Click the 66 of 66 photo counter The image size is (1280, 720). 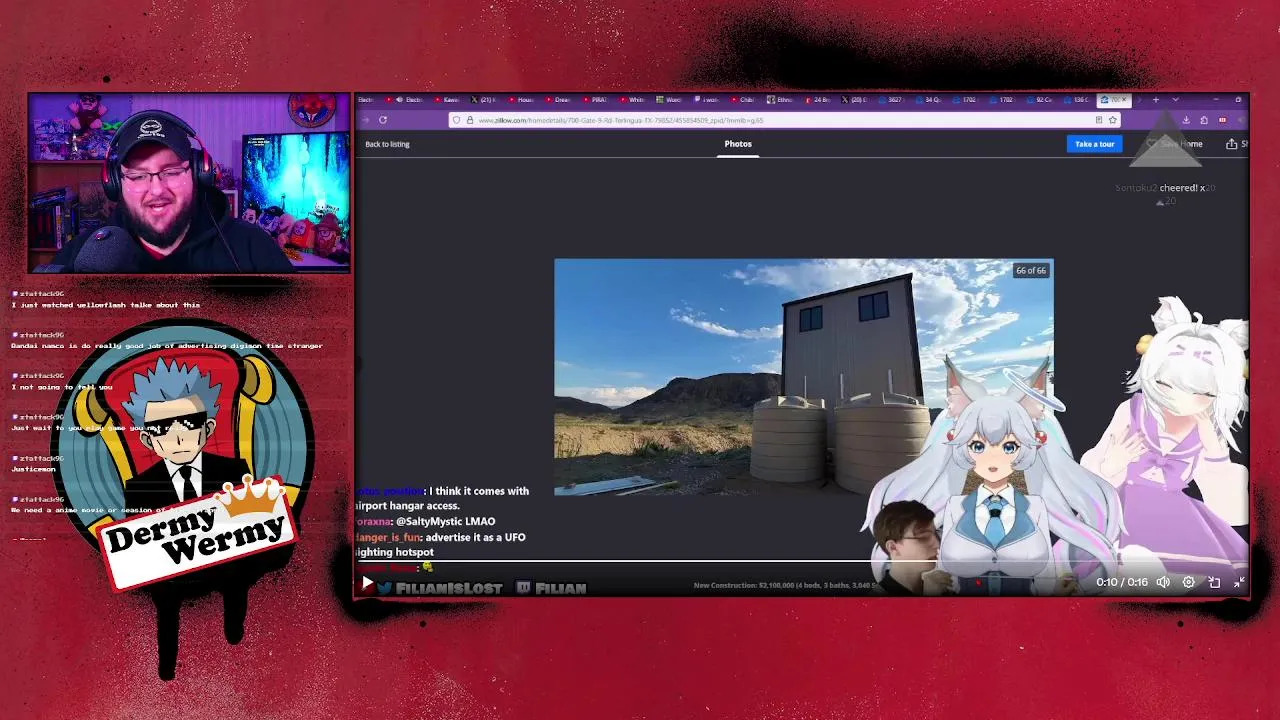[1030, 270]
